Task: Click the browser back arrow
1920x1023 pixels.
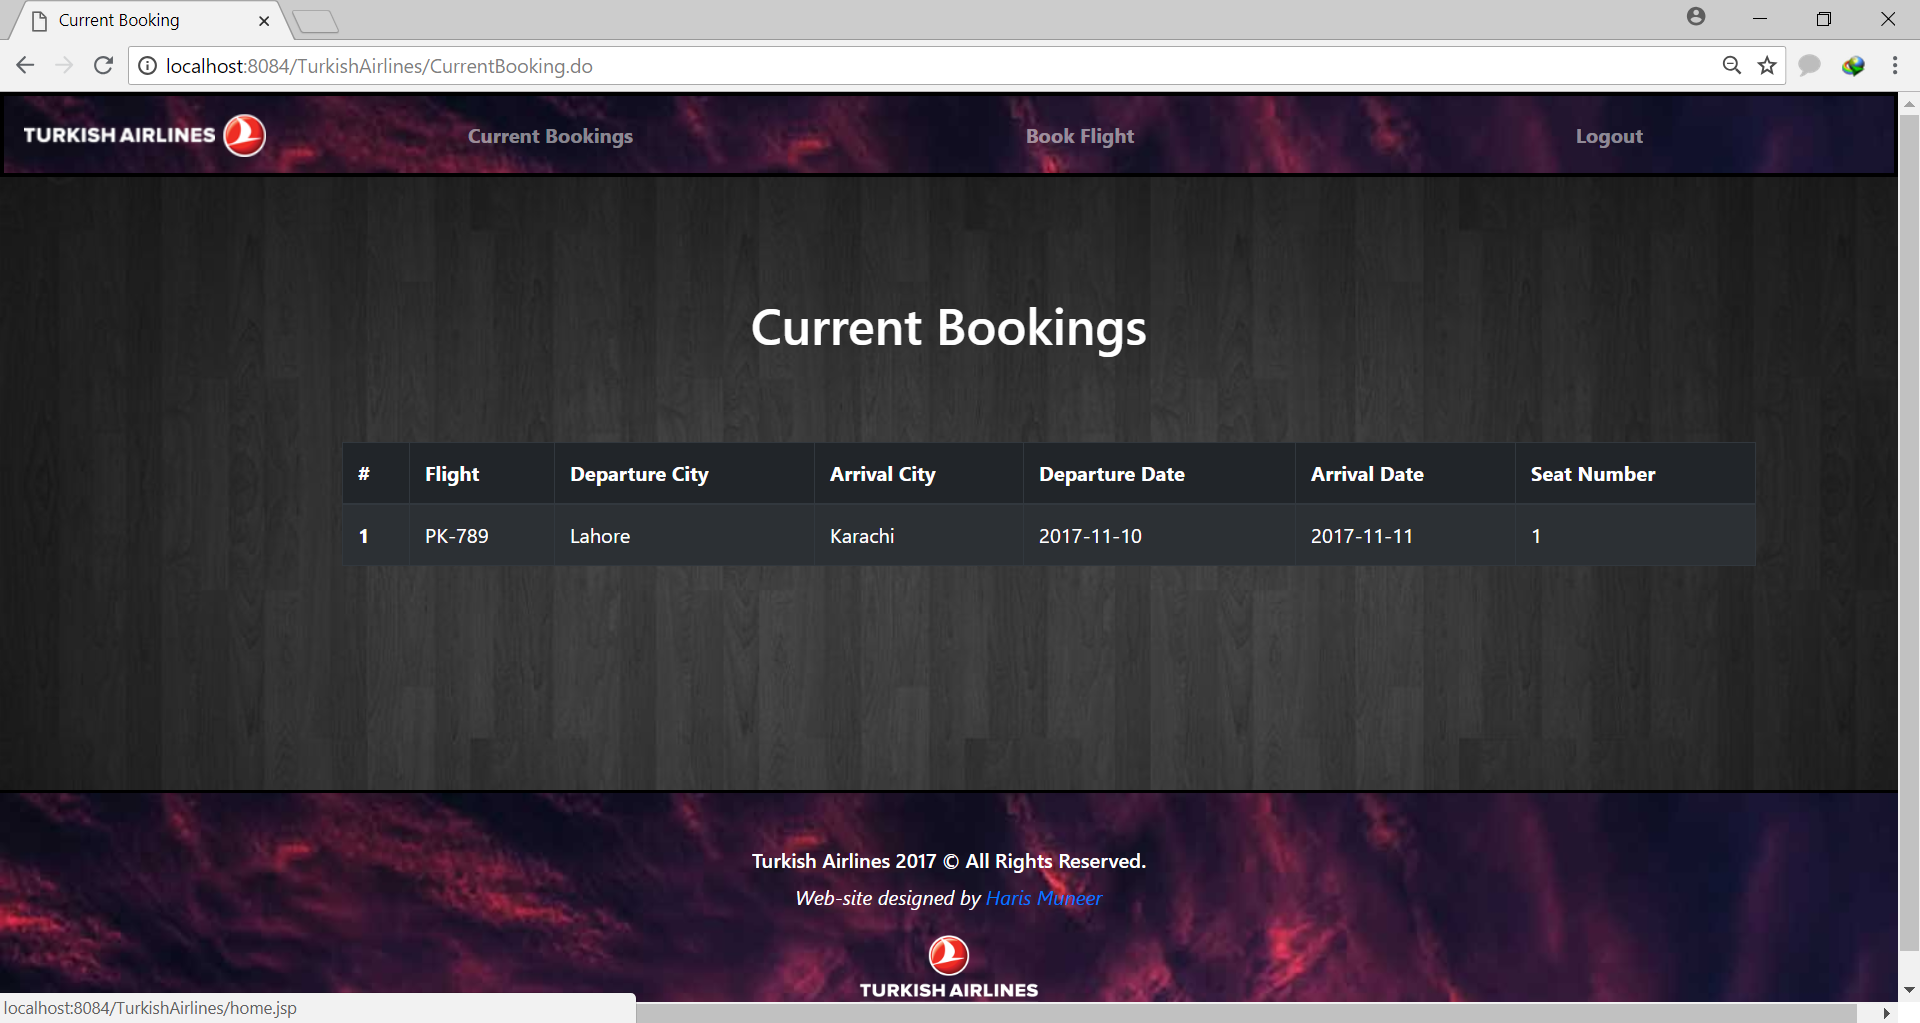Action: [x=25, y=66]
